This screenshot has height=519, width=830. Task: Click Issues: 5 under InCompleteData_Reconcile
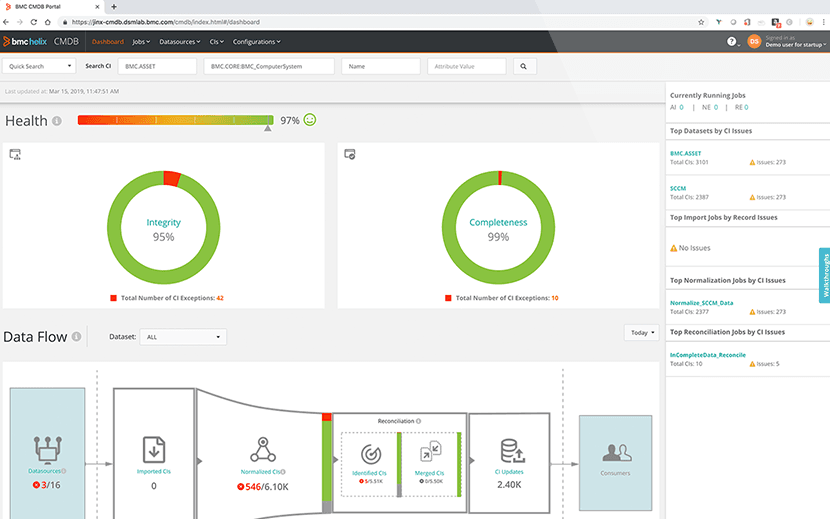pyautogui.click(x=764, y=364)
